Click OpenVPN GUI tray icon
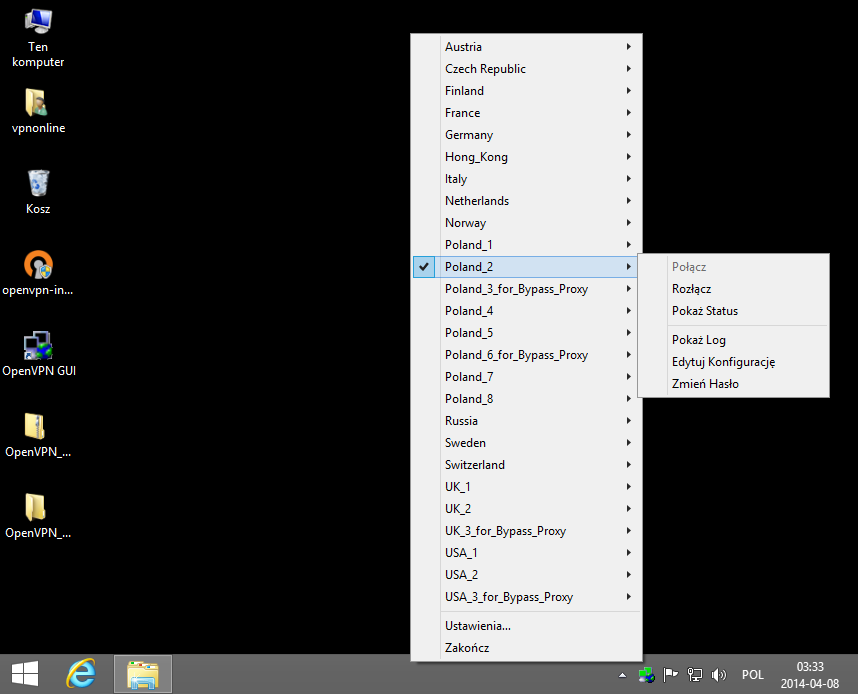Screen dimensions: 858x694 tap(647, 675)
